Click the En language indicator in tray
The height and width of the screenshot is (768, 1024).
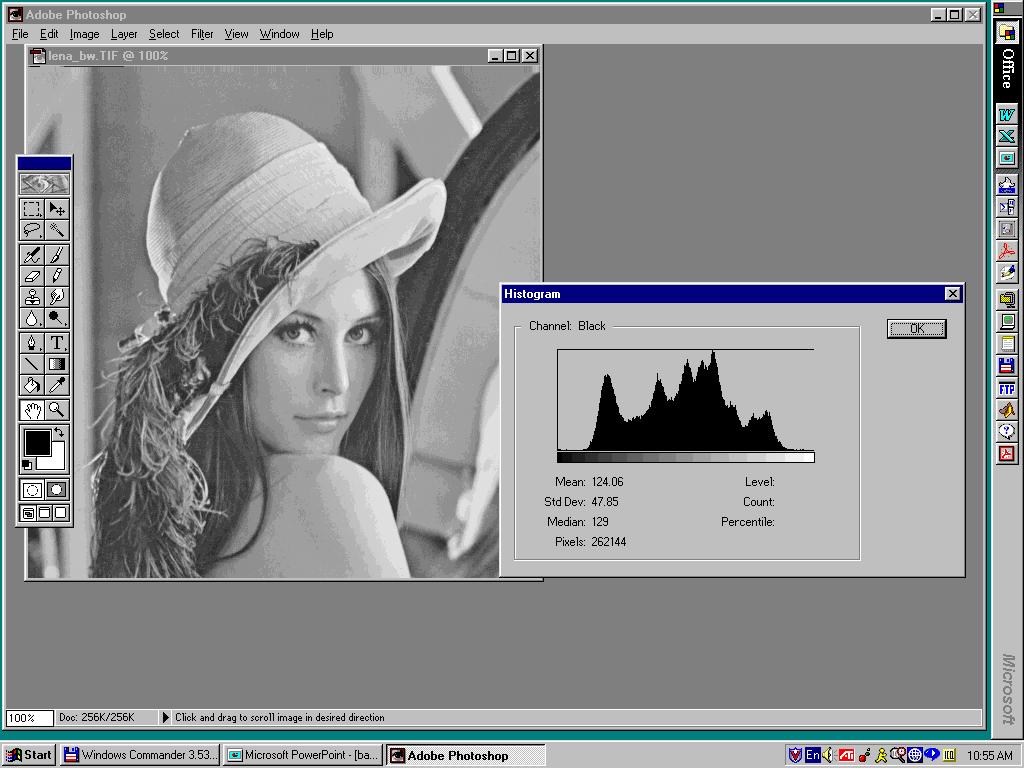coord(812,755)
